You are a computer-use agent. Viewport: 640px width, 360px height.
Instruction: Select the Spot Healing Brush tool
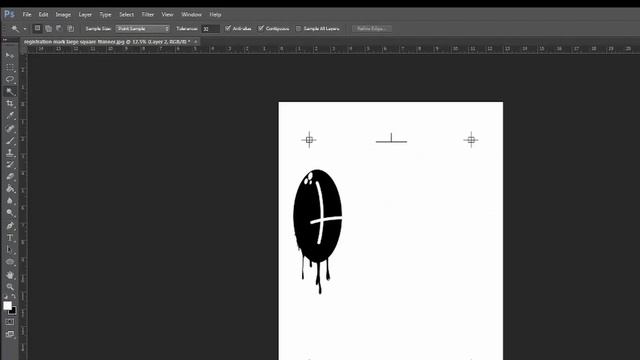[x=10, y=129]
